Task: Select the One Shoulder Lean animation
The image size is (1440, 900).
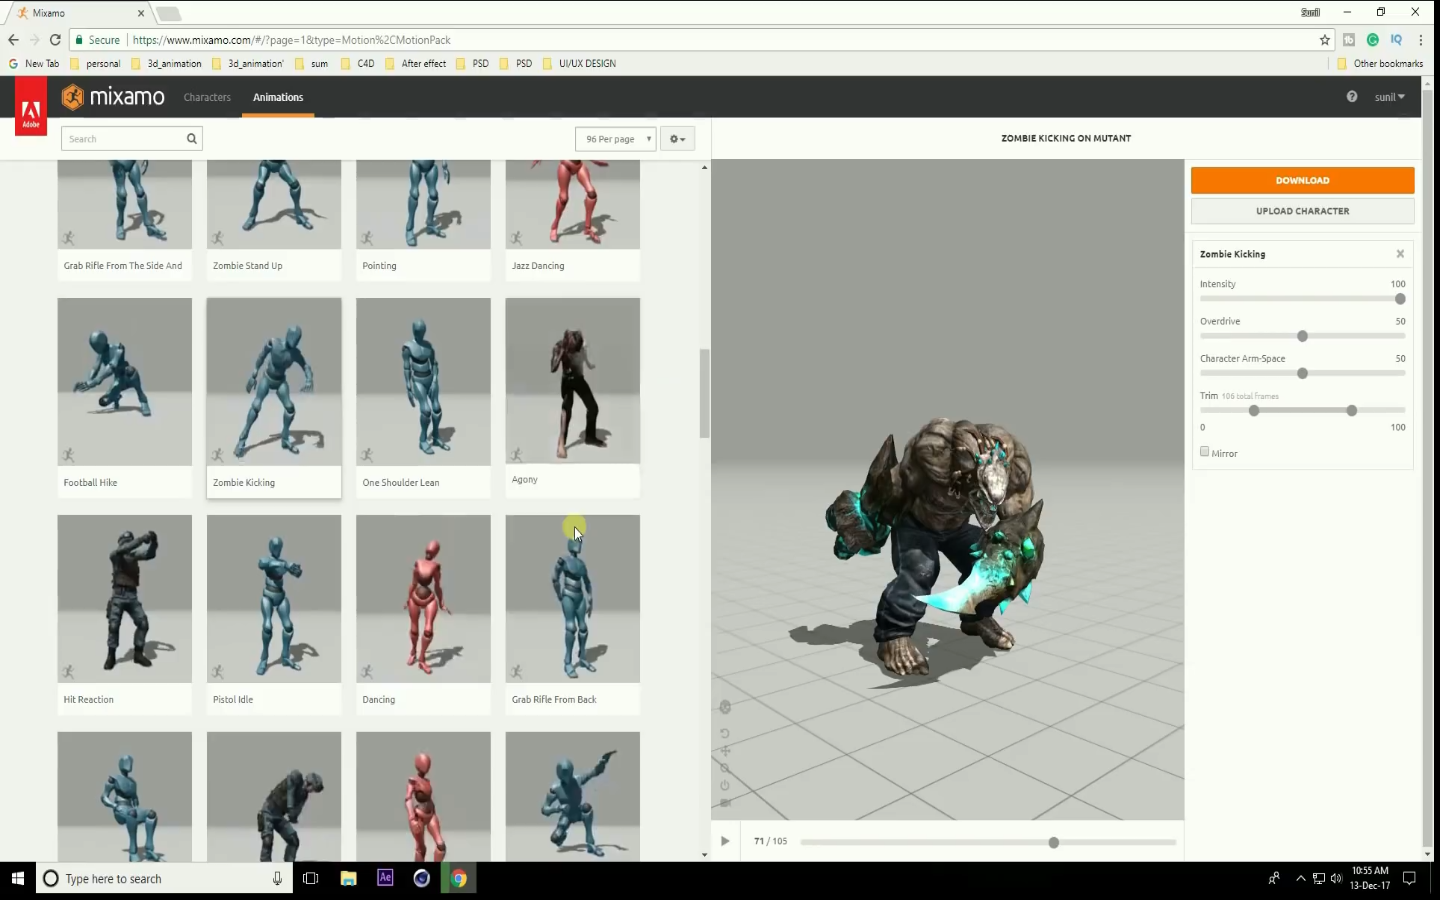Action: (423, 397)
